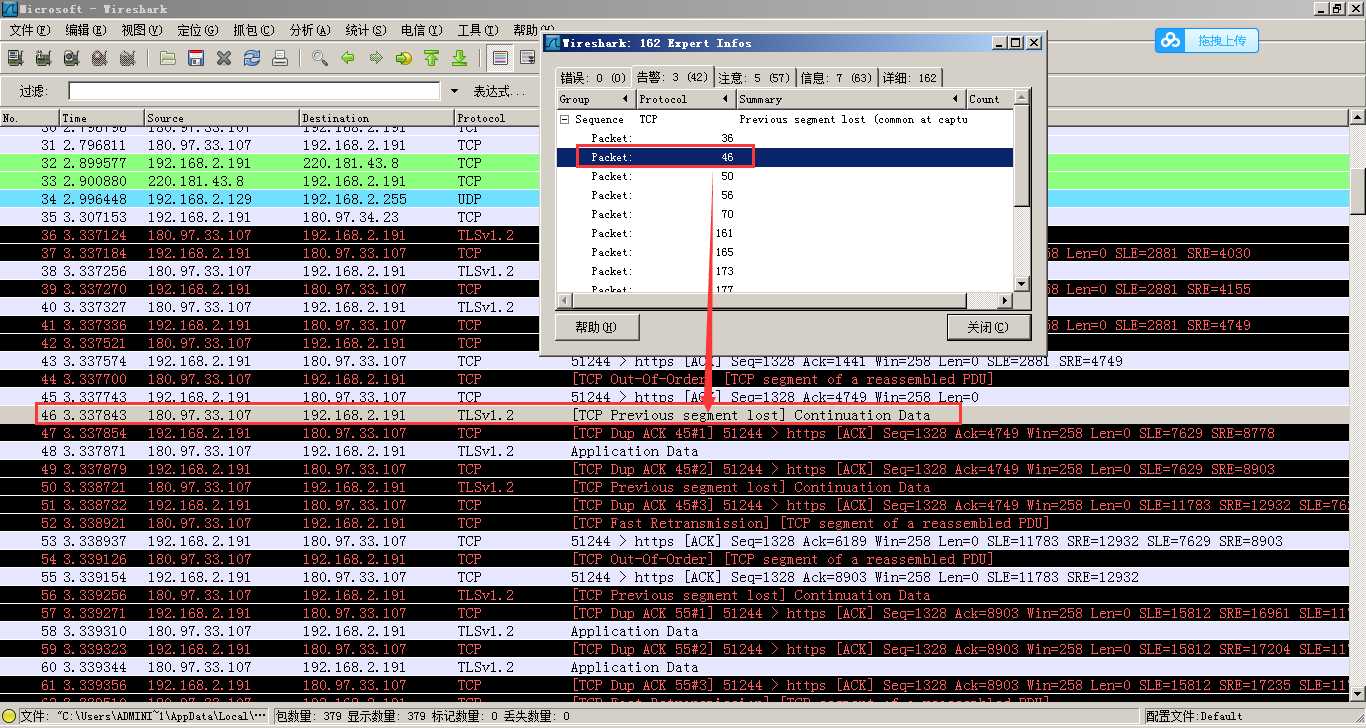
Task: Click the 关闭(C) button in Expert Infos
Action: point(988,327)
